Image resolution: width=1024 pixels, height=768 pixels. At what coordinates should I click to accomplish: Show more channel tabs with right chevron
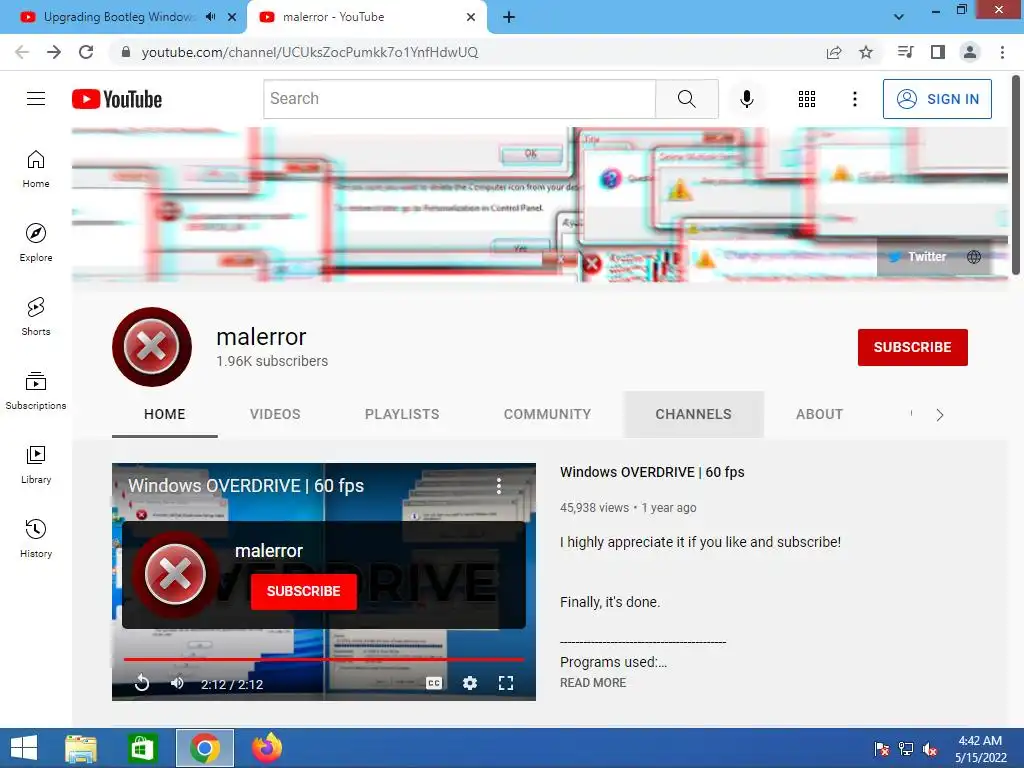pos(939,415)
